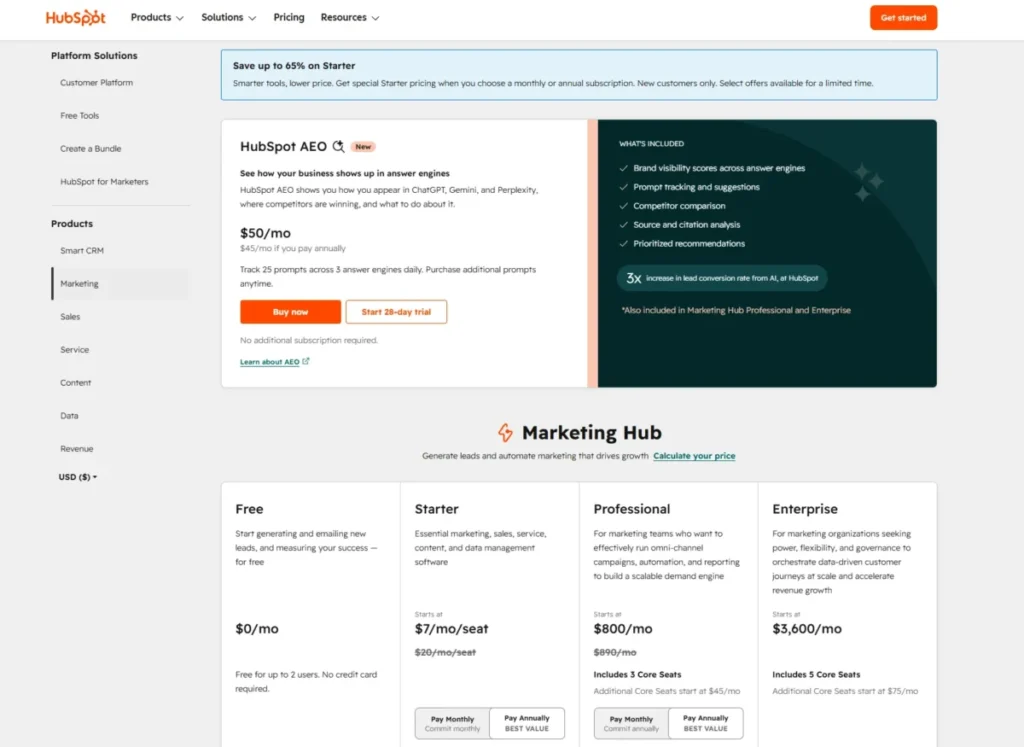Screen dimensions: 1024x747
Task: Open the Learn about AEO link
Action: (270, 362)
